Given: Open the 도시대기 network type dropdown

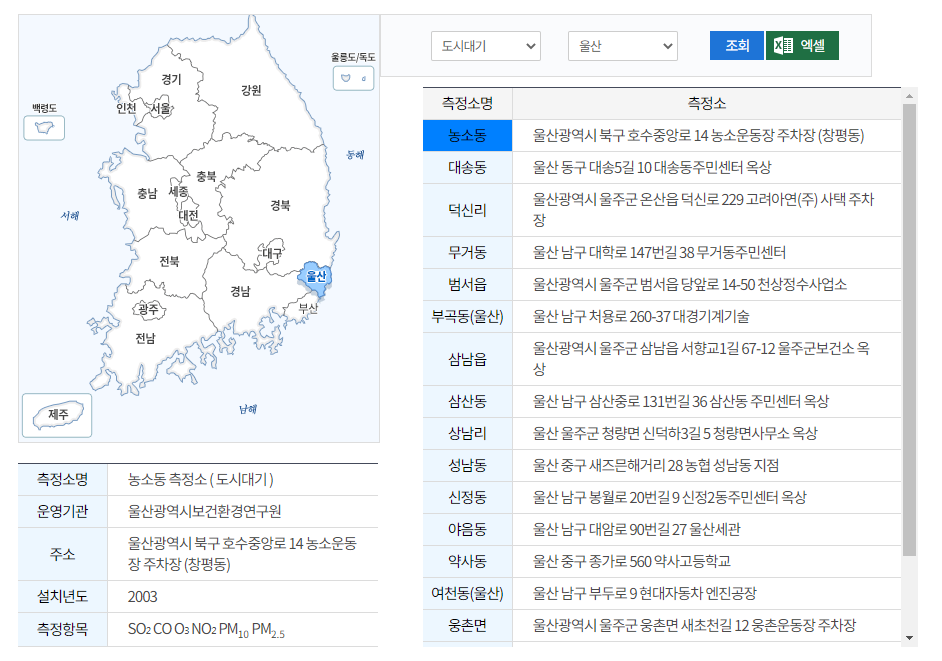Looking at the screenshot, I should coord(485,46).
